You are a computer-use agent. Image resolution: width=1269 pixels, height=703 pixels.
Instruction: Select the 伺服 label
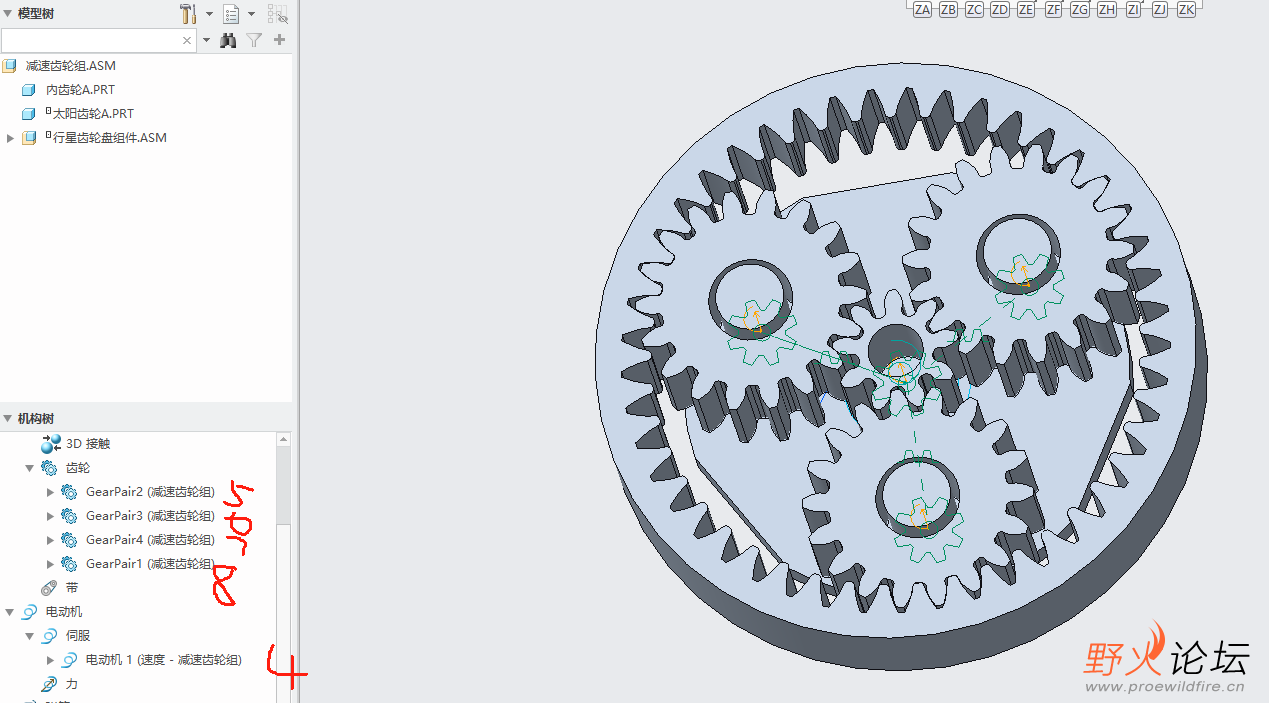click(x=78, y=636)
